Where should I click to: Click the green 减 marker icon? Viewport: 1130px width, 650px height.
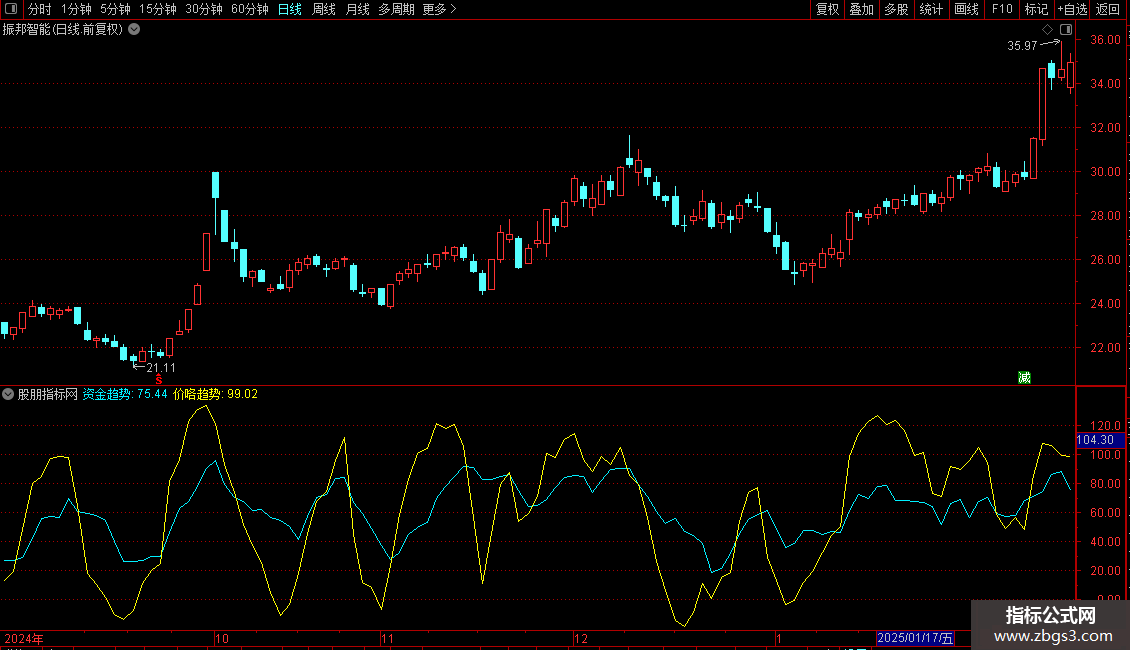click(x=1024, y=377)
